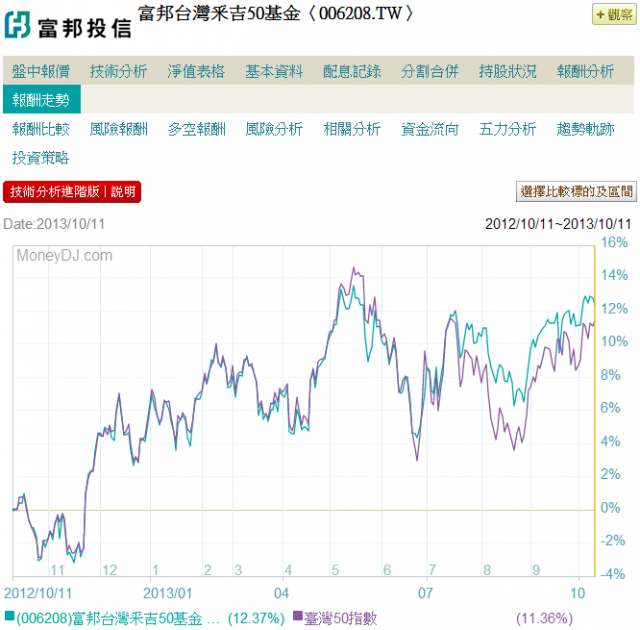Image resolution: width=640 pixels, height=630 pixels.
Task: Click the red 技術分析進階版｜說明 button
Action: click(72, 192)
